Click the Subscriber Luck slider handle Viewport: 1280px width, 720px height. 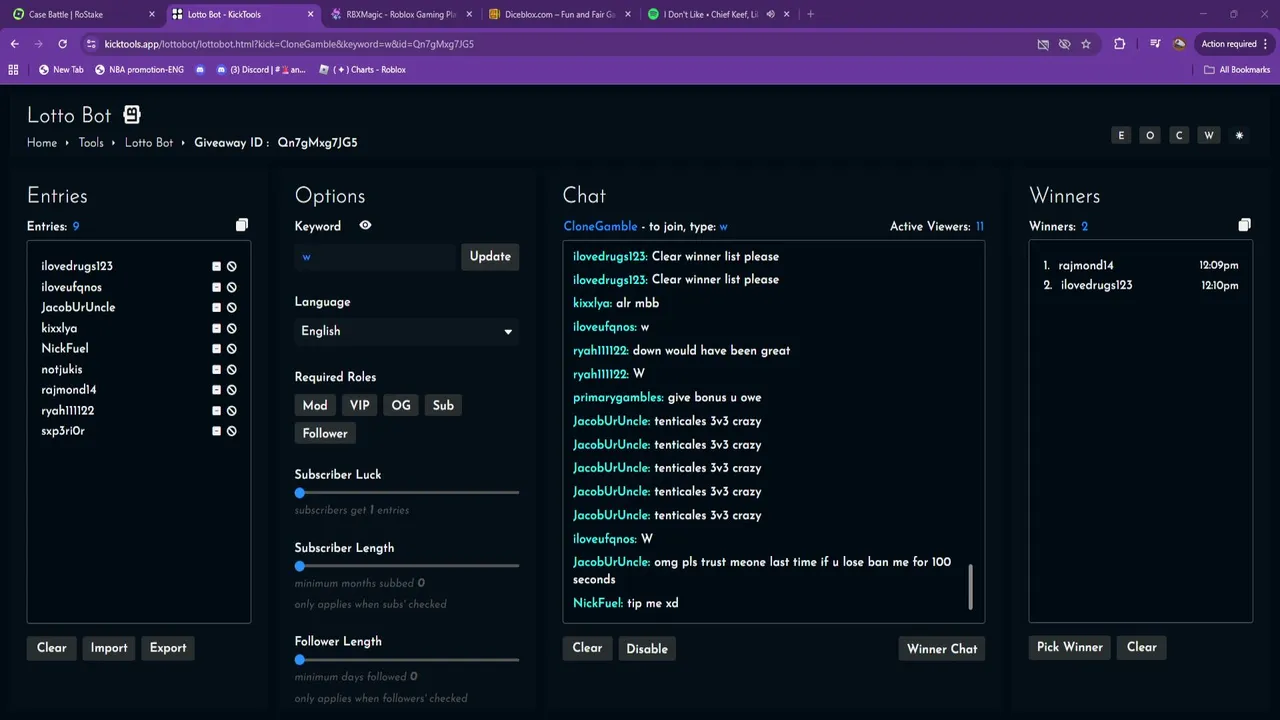click(300, 493)
